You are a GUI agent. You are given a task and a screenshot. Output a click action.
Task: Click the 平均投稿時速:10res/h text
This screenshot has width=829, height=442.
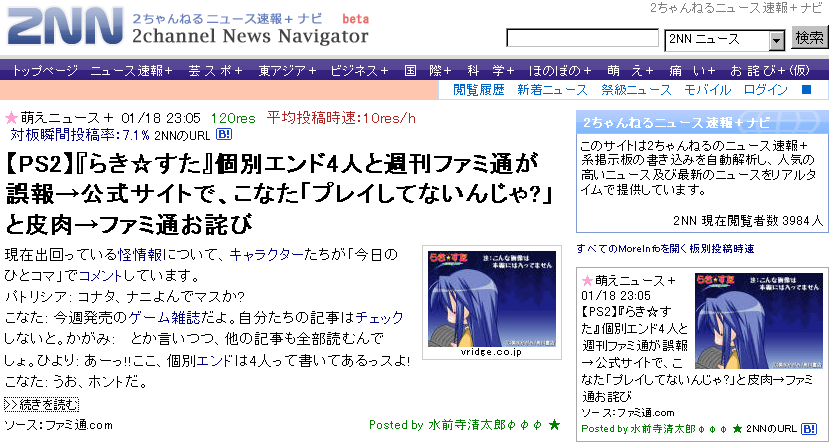click(x=341, y=117)
